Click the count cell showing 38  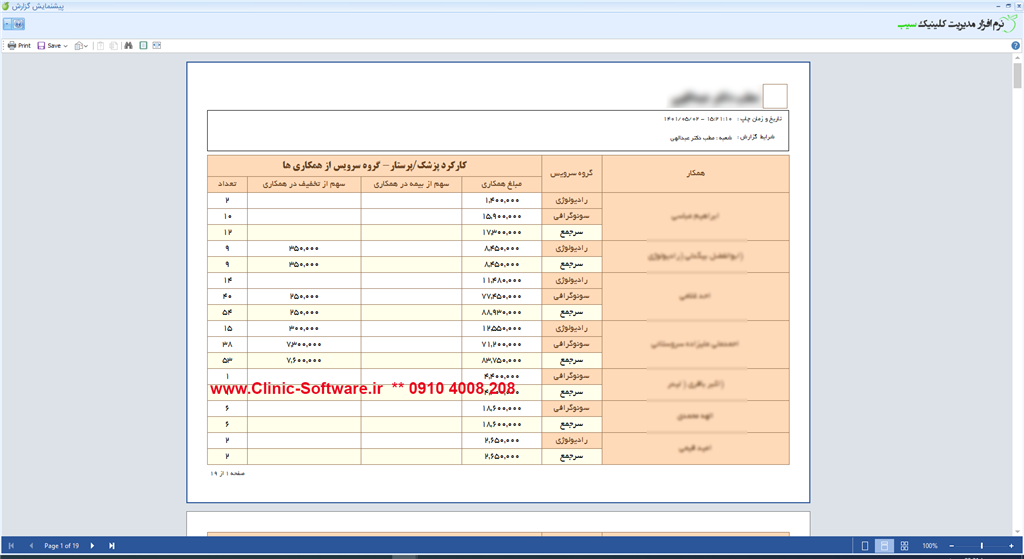point(227,344)
